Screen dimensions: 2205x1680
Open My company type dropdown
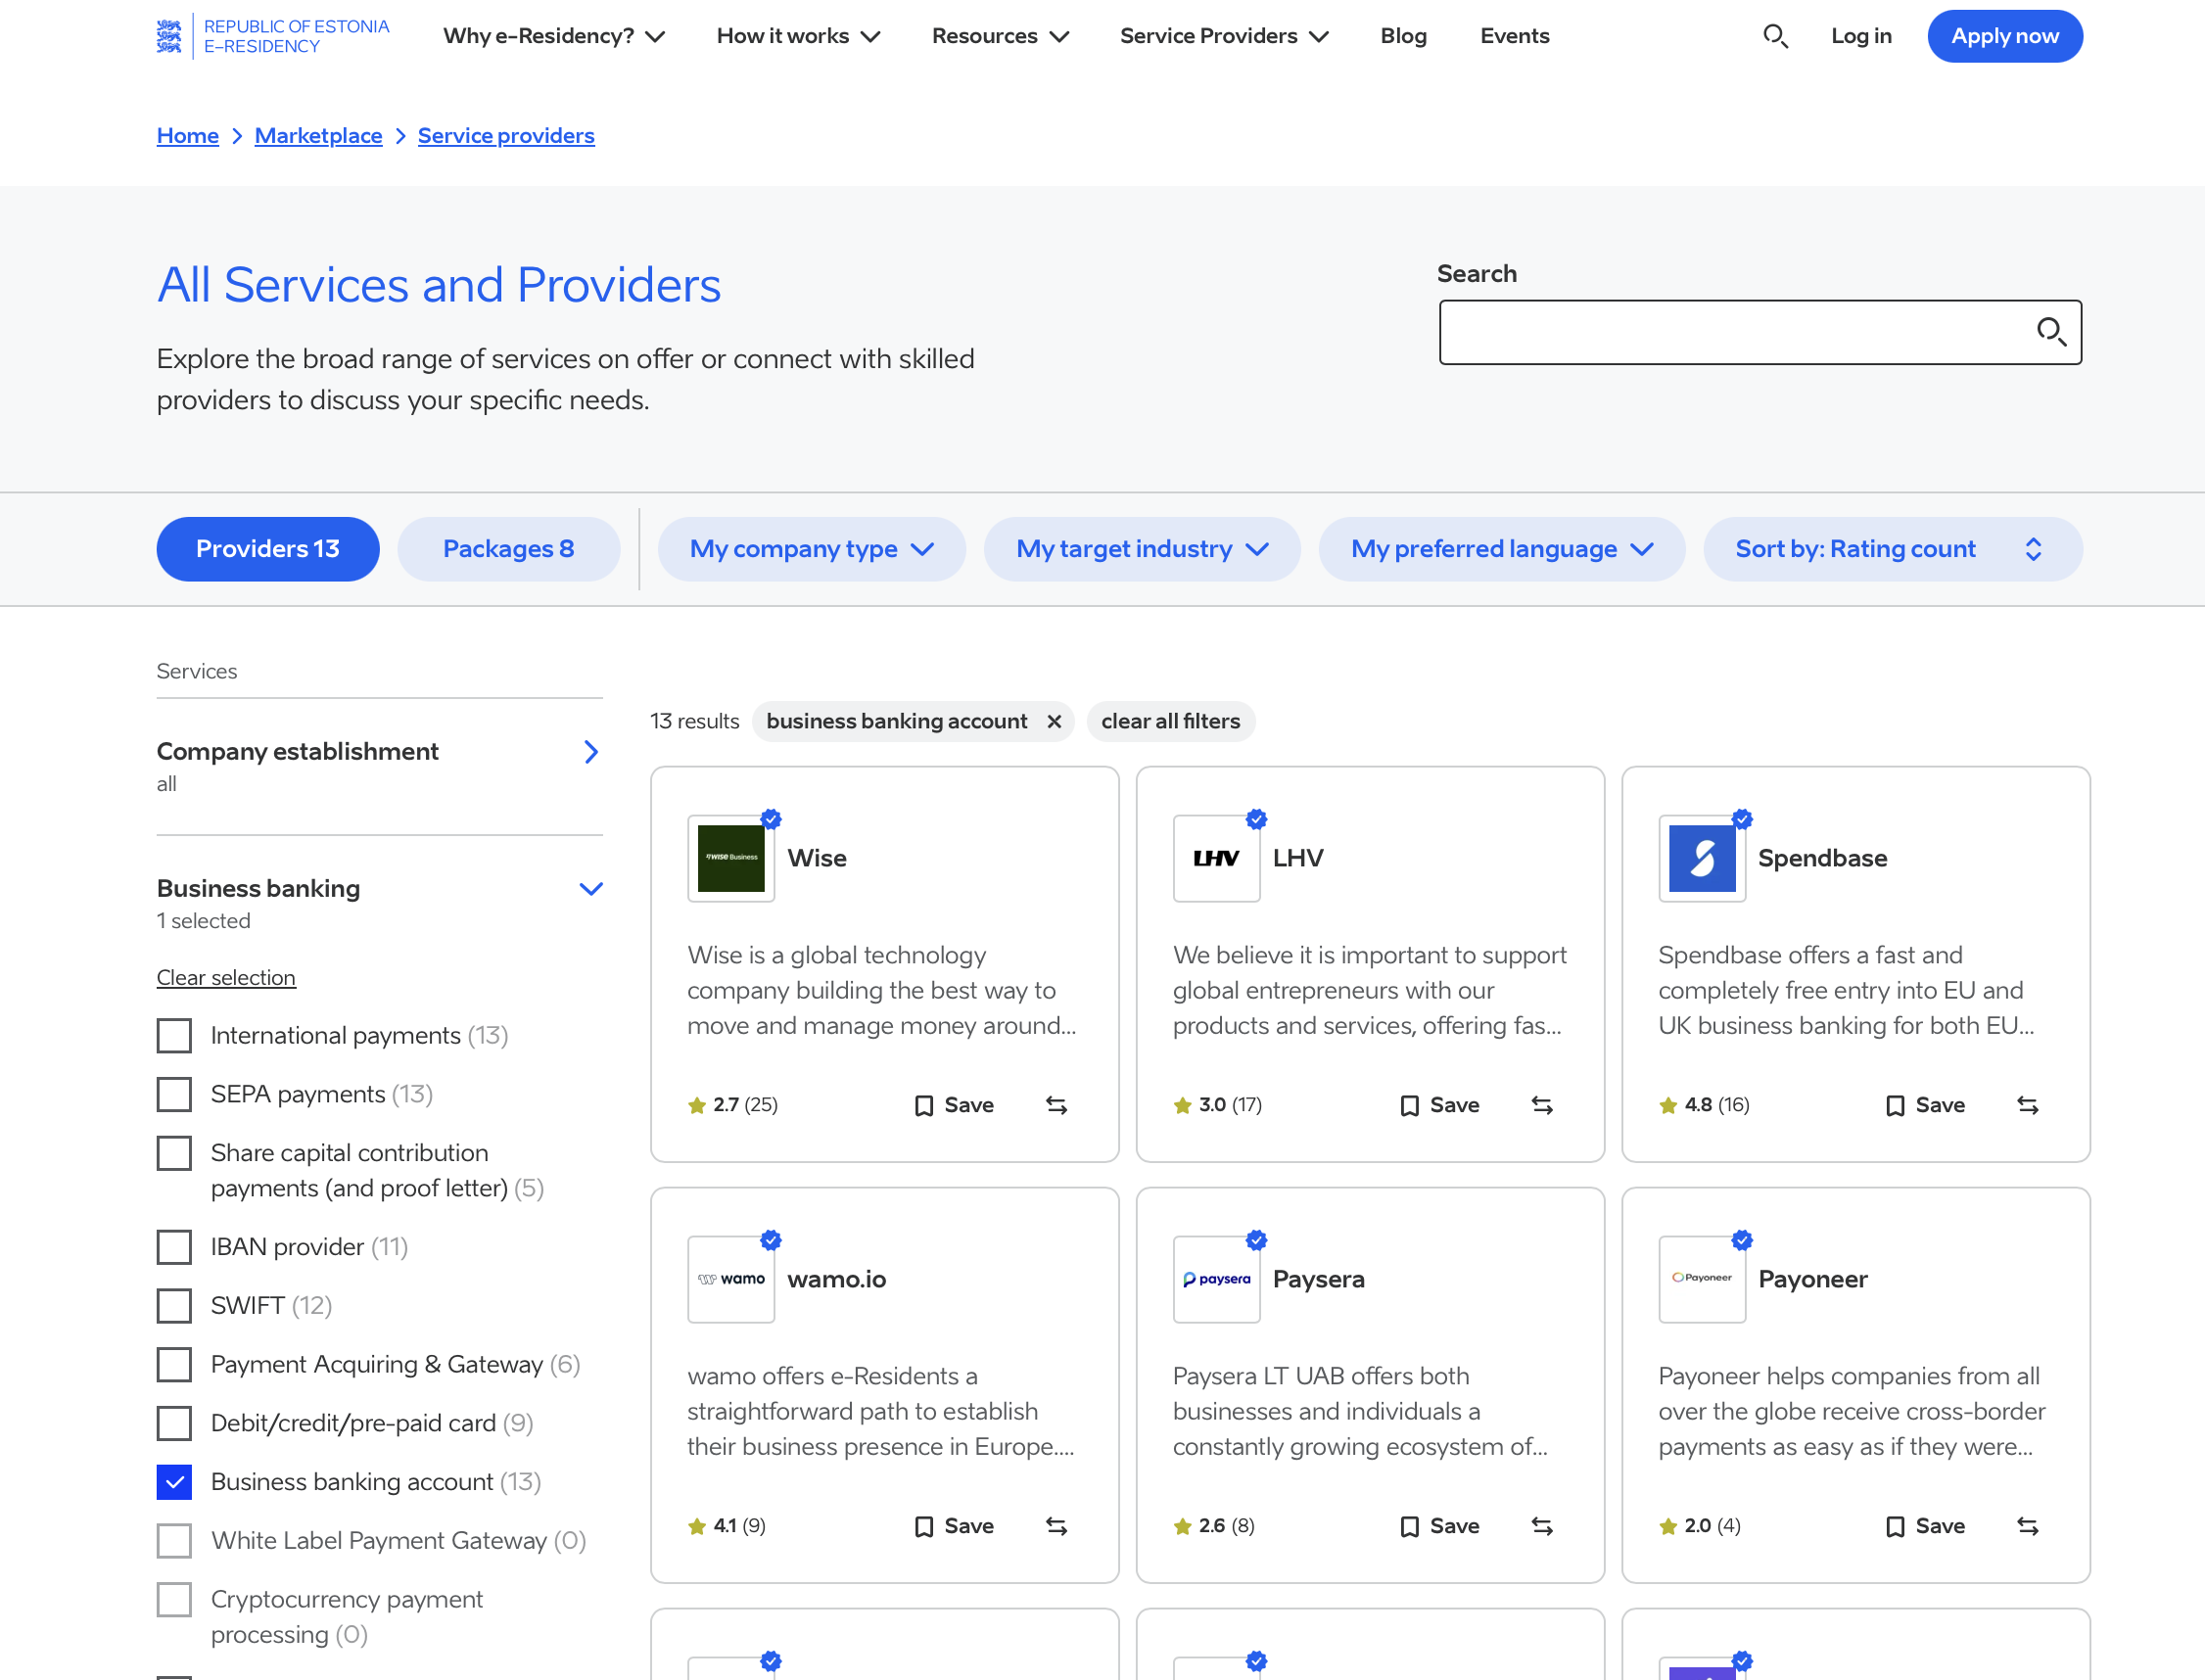(811, 549)
